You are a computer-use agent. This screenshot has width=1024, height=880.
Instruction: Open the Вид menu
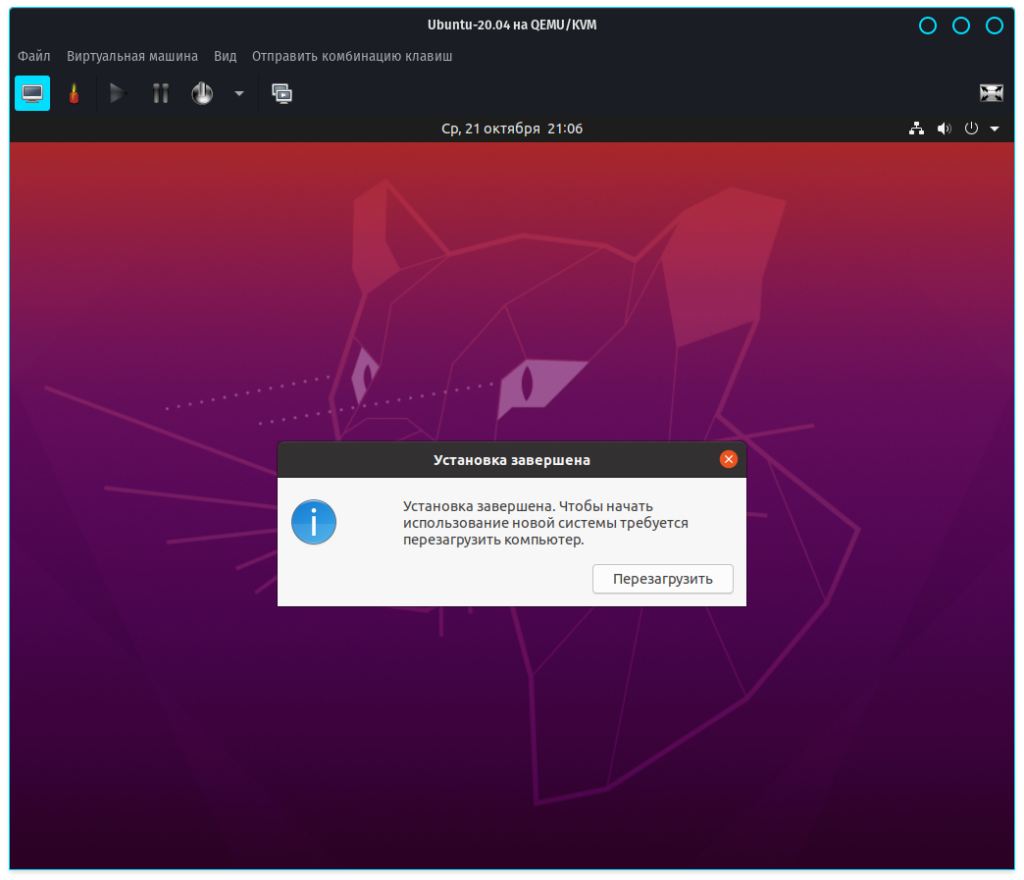click(x=225, y=56)
